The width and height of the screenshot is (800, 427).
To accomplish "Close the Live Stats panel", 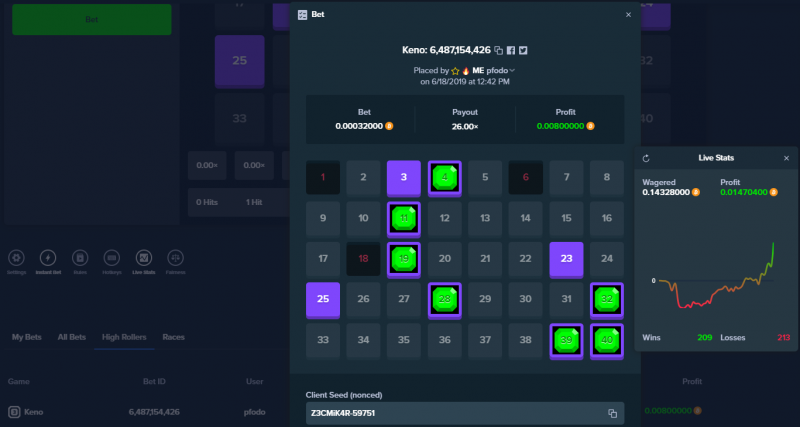I will point(786,159).
